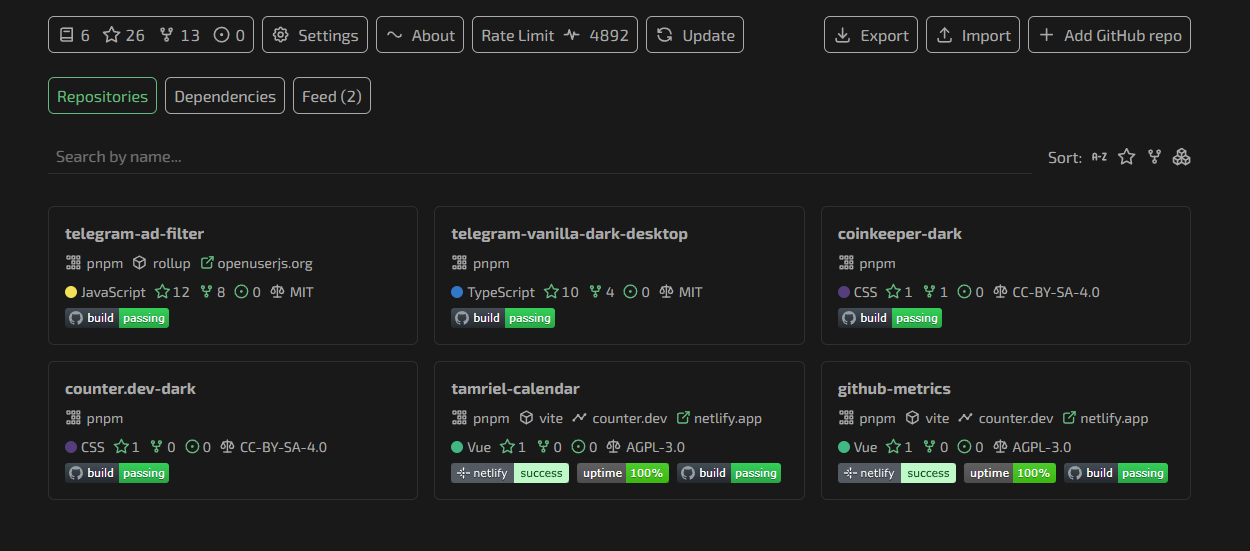
Task: Sort repositories alphabetically with A-Z icon
Action: pos(1099,157)
